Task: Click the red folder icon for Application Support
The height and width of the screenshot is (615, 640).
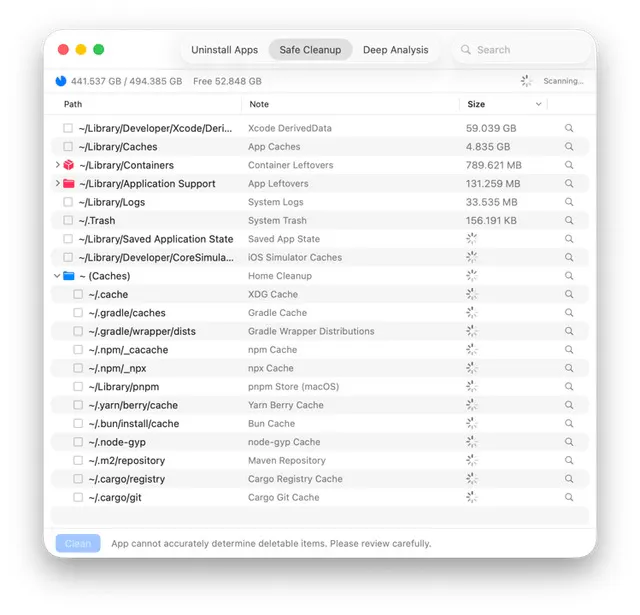Action: click(69, 184)
